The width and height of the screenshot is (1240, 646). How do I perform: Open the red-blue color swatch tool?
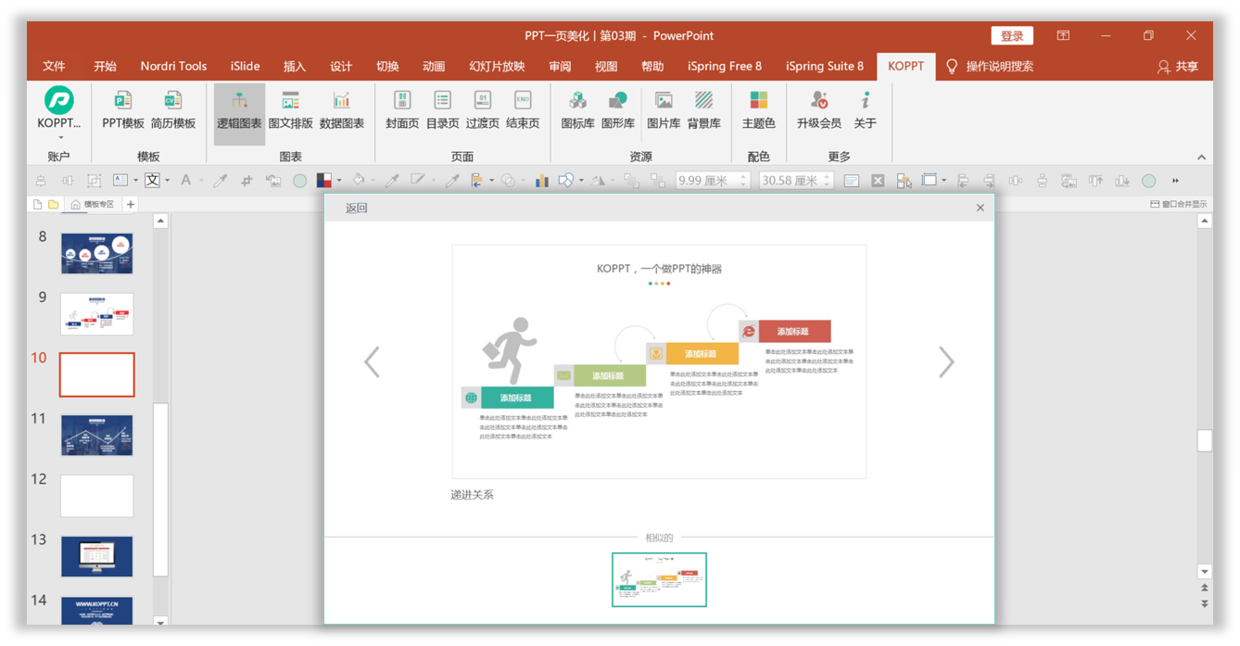pos(324,180)
